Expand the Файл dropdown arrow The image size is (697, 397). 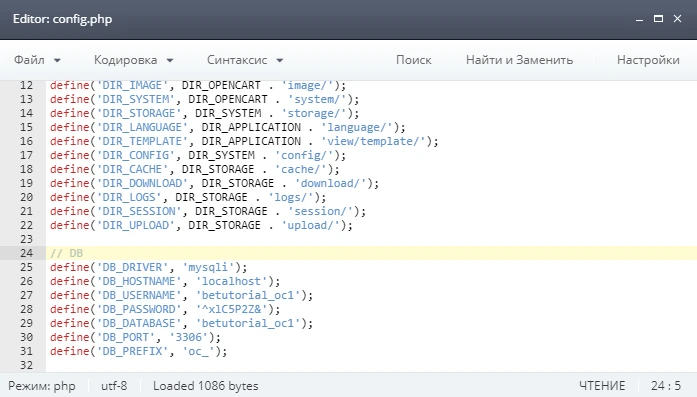tap(57, 60)
